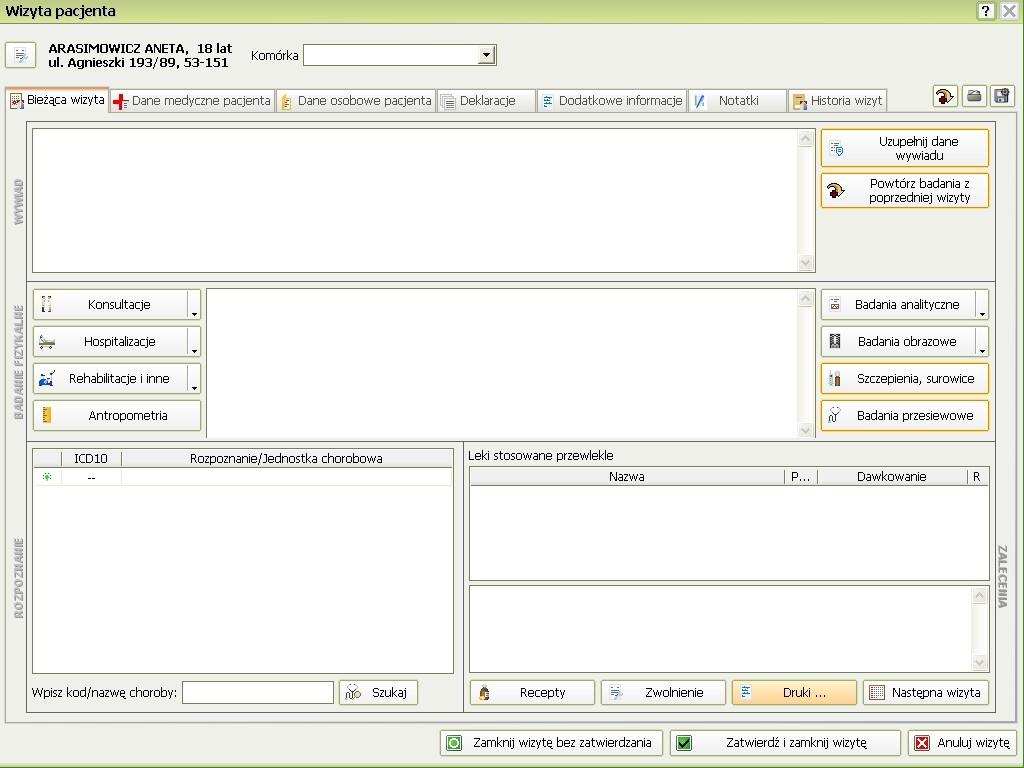
Task: Click Hospitalizacje button
Action: pos(110,342)
